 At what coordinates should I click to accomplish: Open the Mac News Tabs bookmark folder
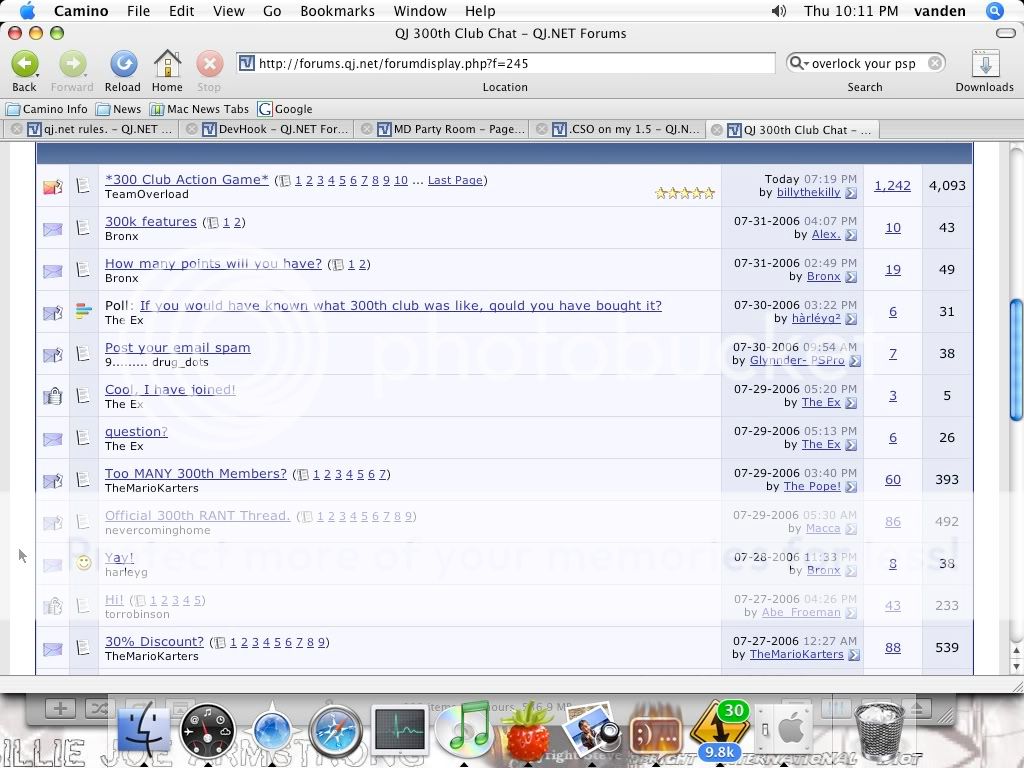click(200, 109)
